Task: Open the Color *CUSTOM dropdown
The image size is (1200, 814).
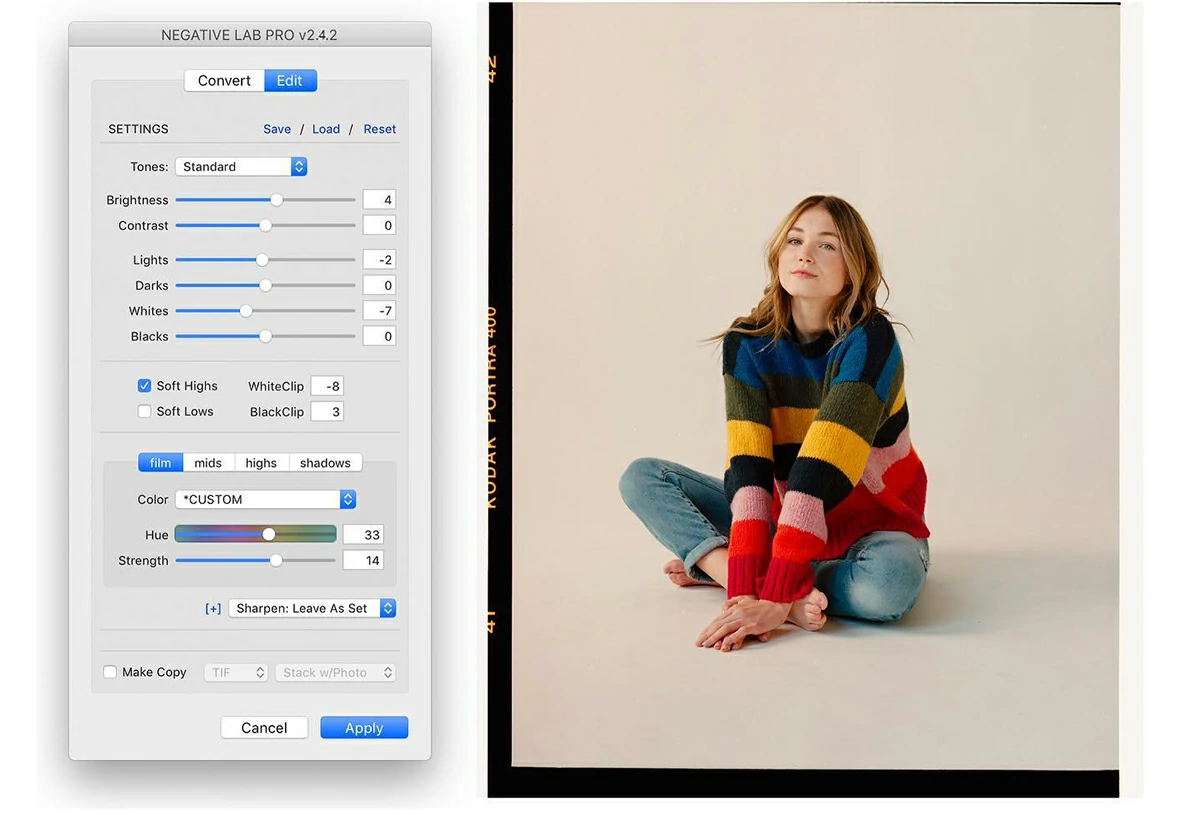Action: pyautogui.click(x=265, y=500)
